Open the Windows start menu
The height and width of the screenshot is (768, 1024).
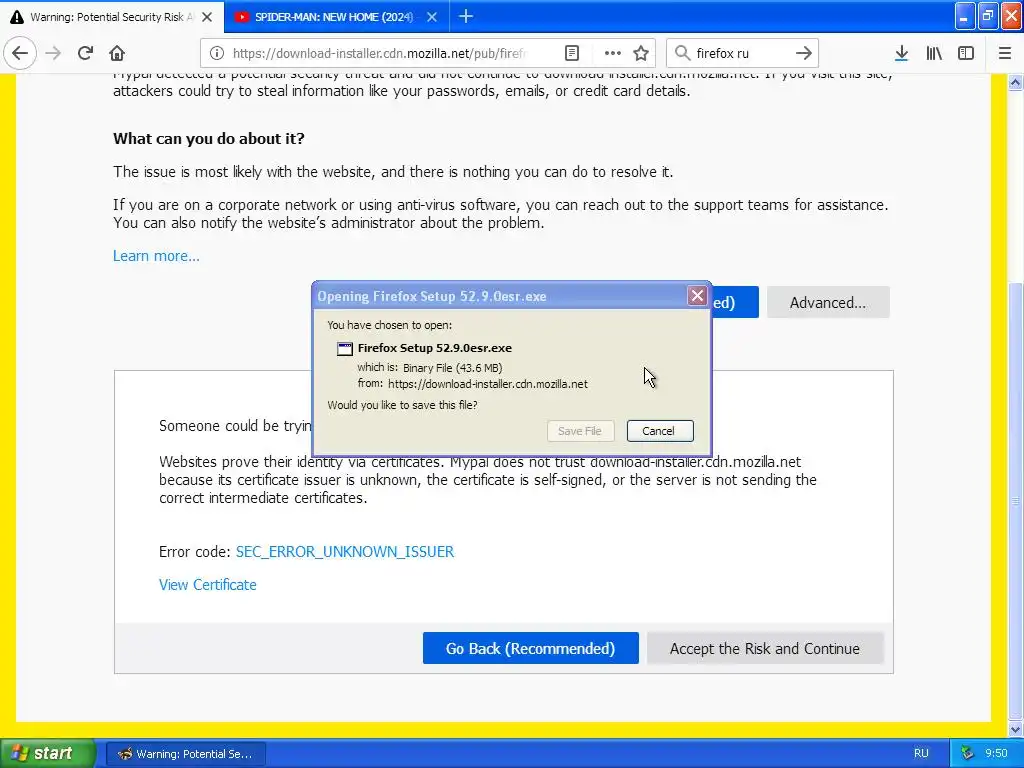47,753
